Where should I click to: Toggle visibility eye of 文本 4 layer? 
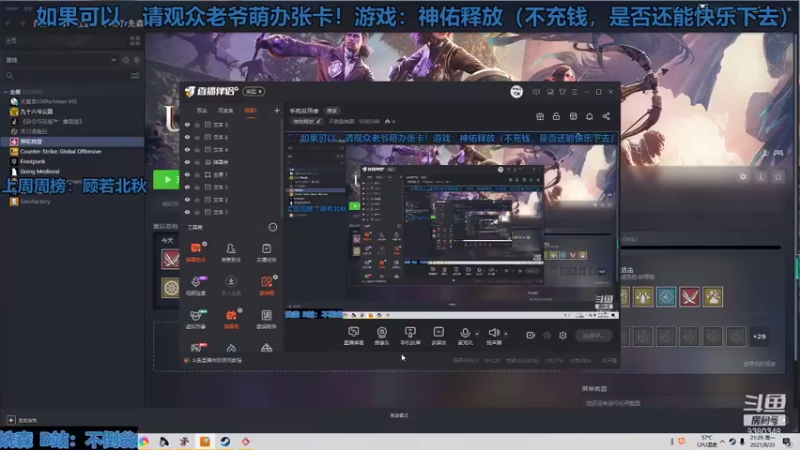[x=187, y=150]
